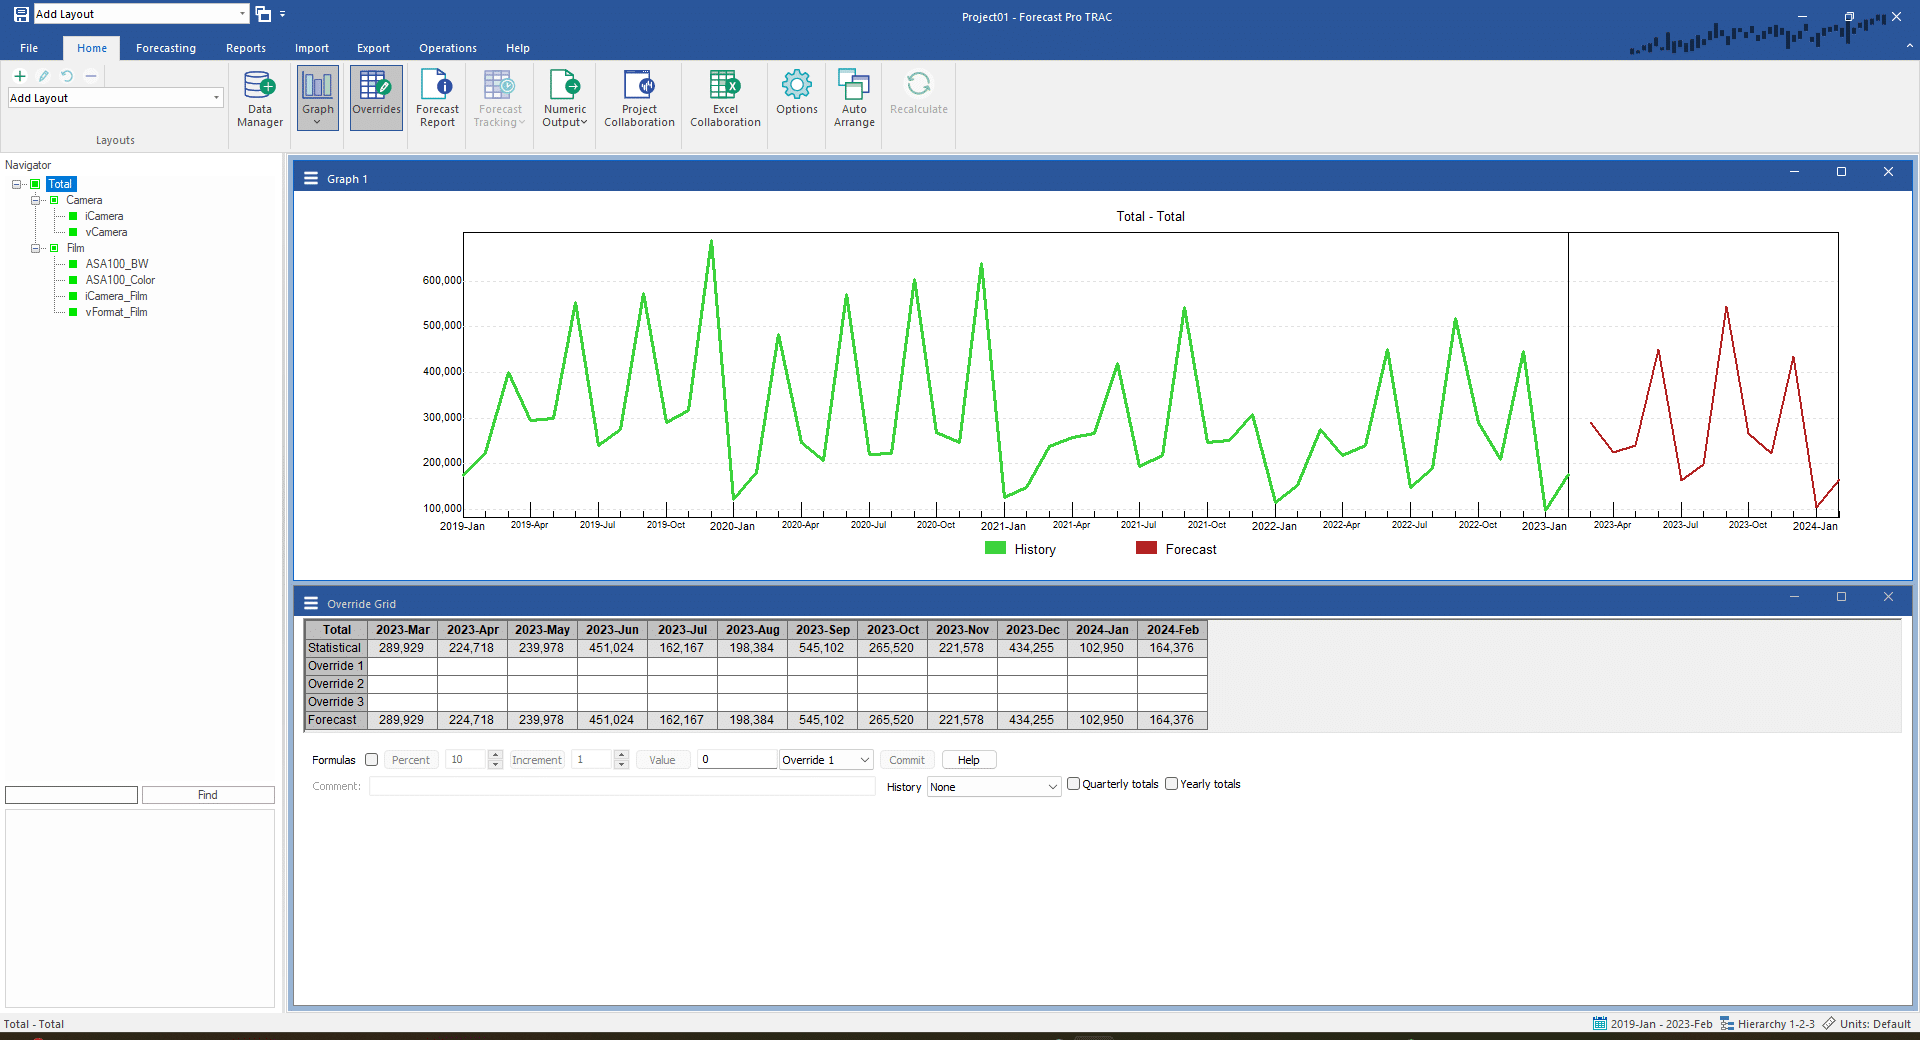Image resolution: width=1920 pixels, height=1040 pixels.
Task: Launch Project Collaboration
Action: [x=639, y=98]
